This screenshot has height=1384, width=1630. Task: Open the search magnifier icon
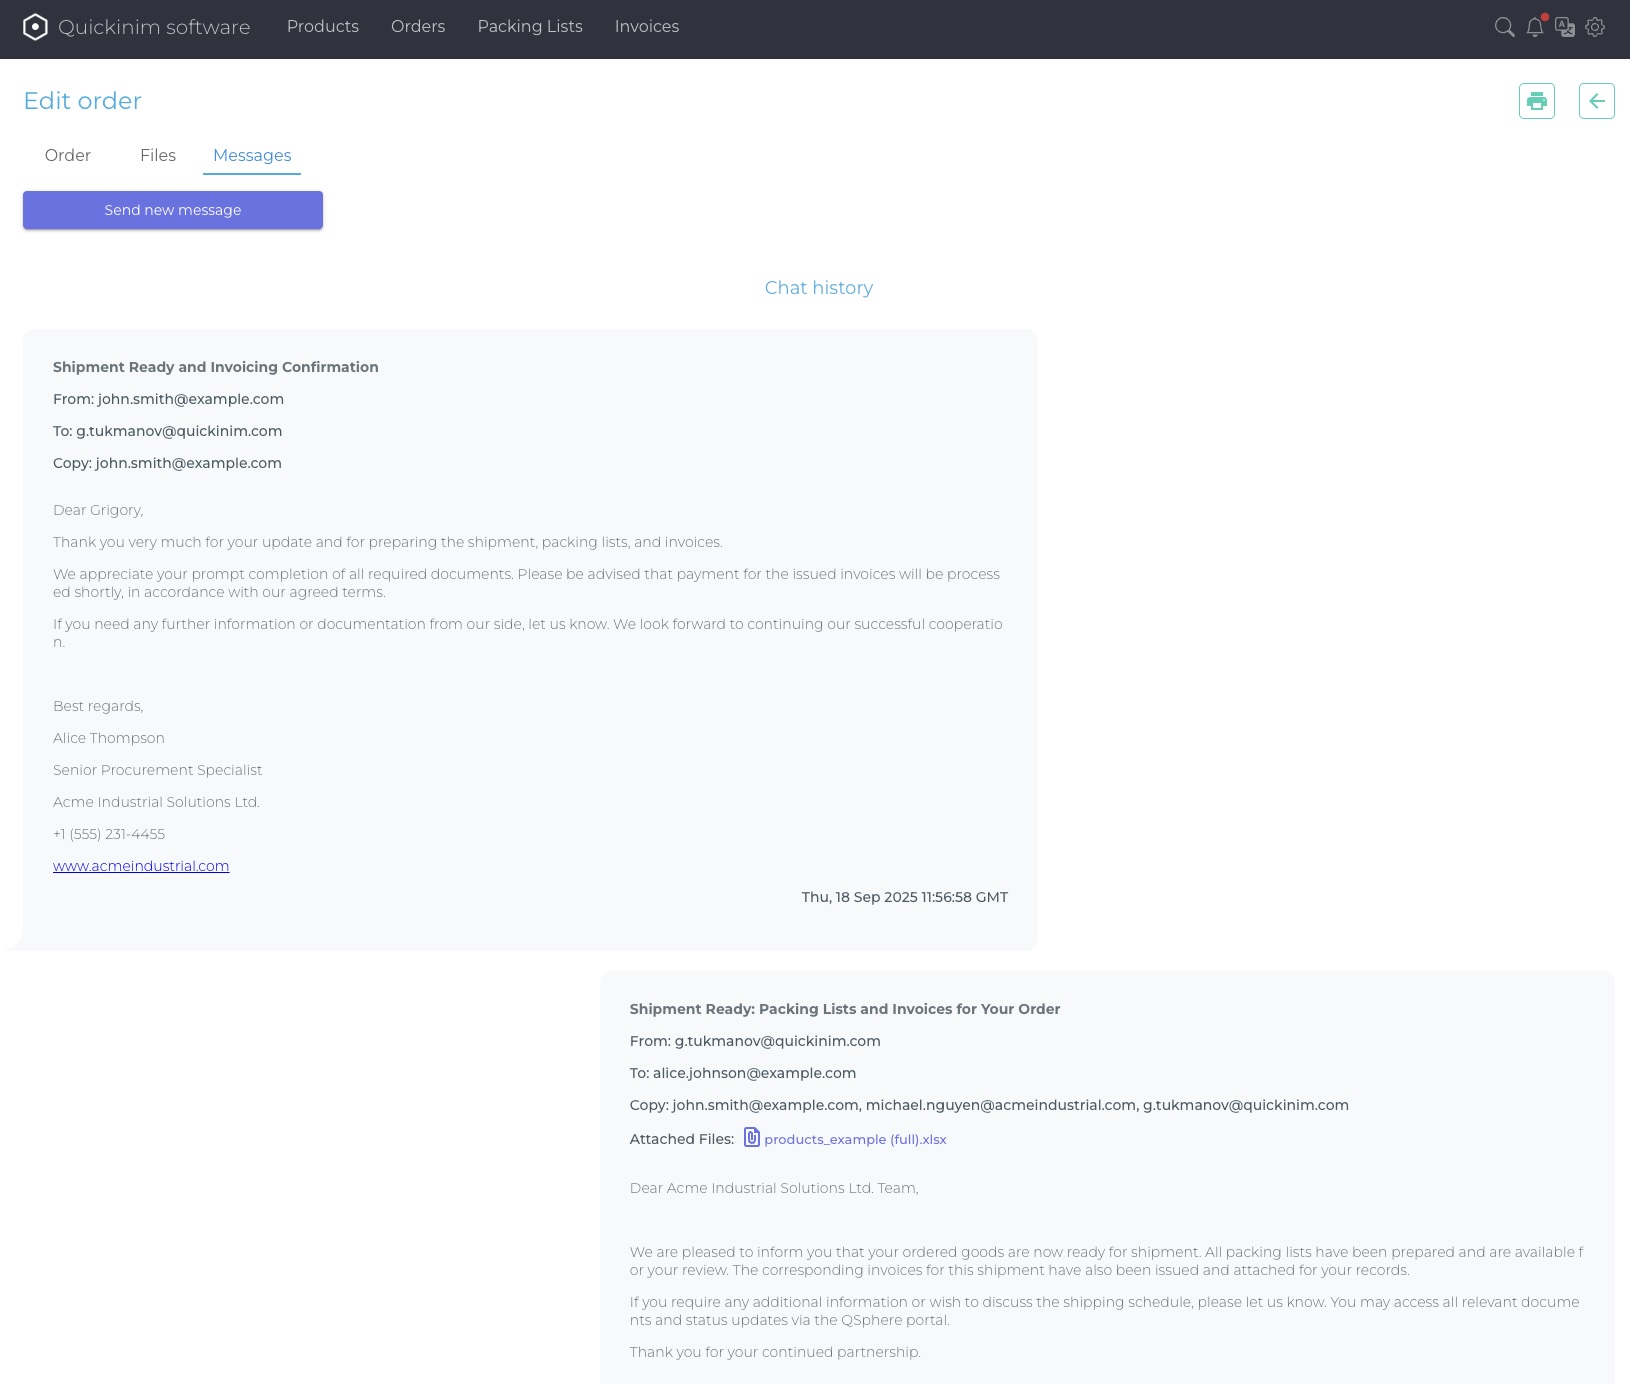(x=1504, y=27)
